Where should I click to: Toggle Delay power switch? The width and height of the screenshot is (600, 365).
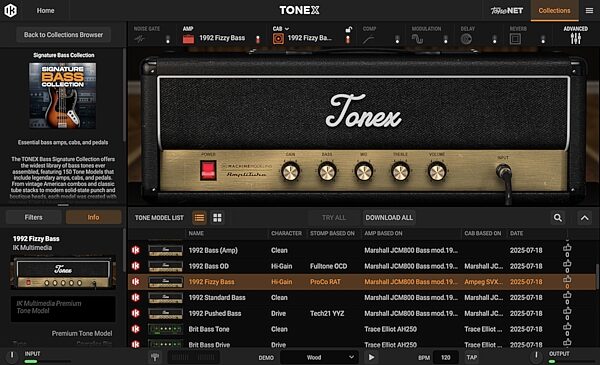tap(495, 39)
